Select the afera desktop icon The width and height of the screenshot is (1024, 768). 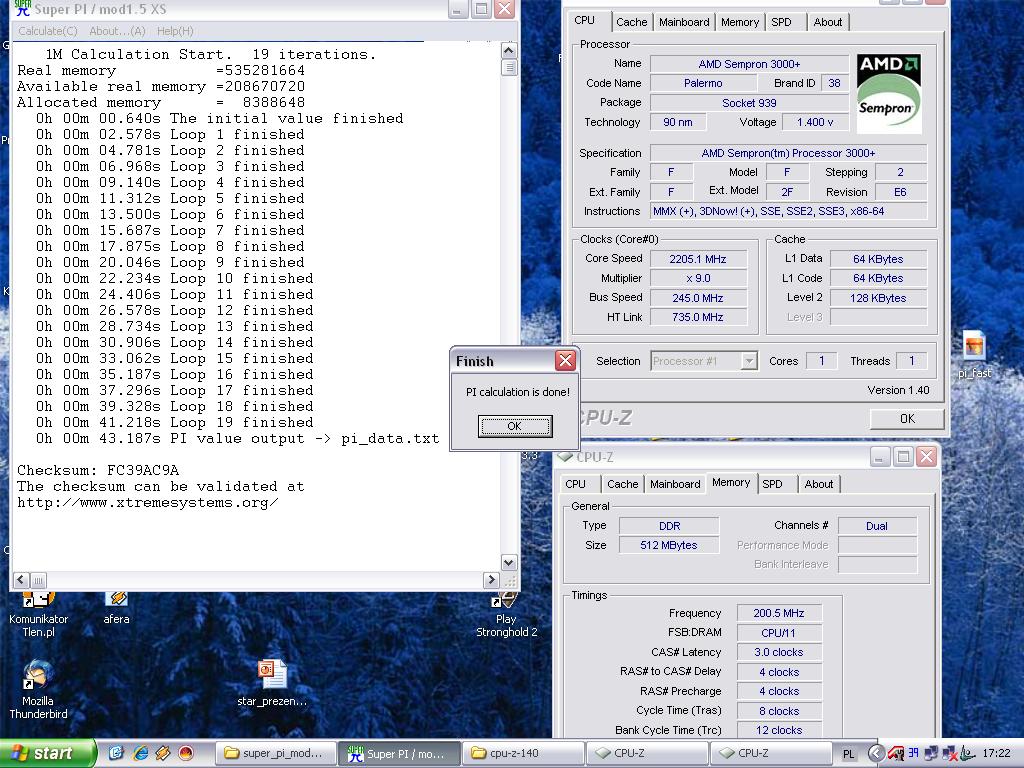[x=116, y=607]
